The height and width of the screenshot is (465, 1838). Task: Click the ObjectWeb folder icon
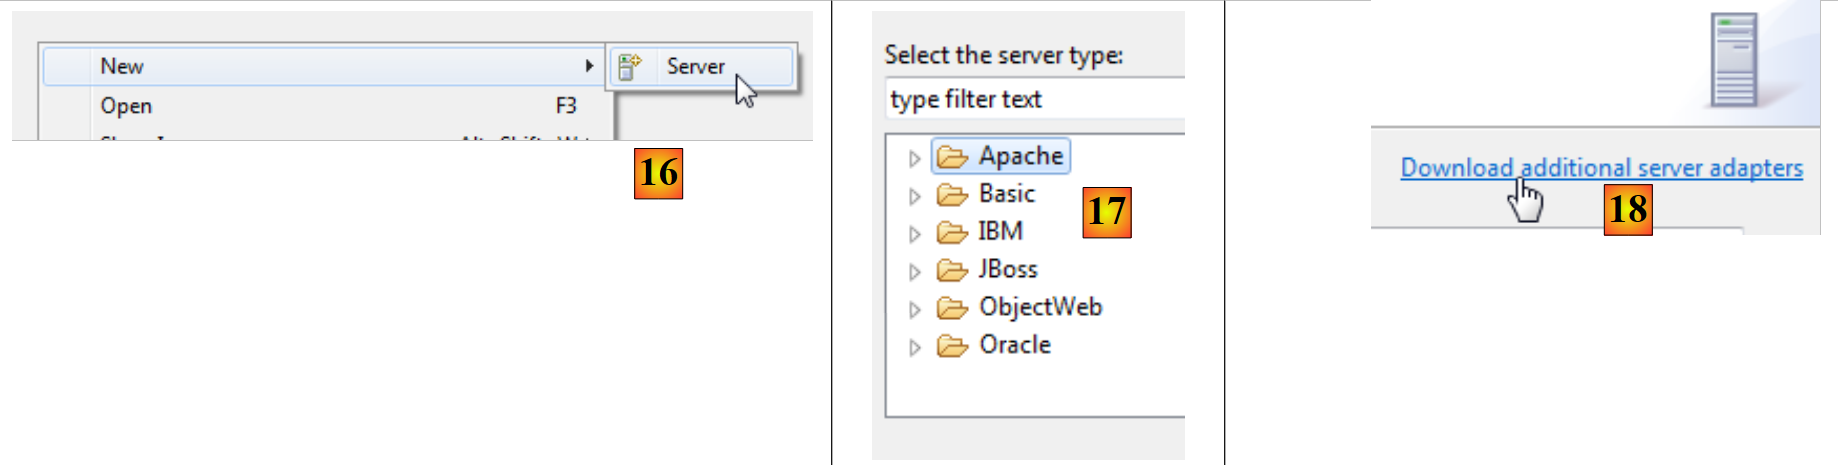pos(952,308)
